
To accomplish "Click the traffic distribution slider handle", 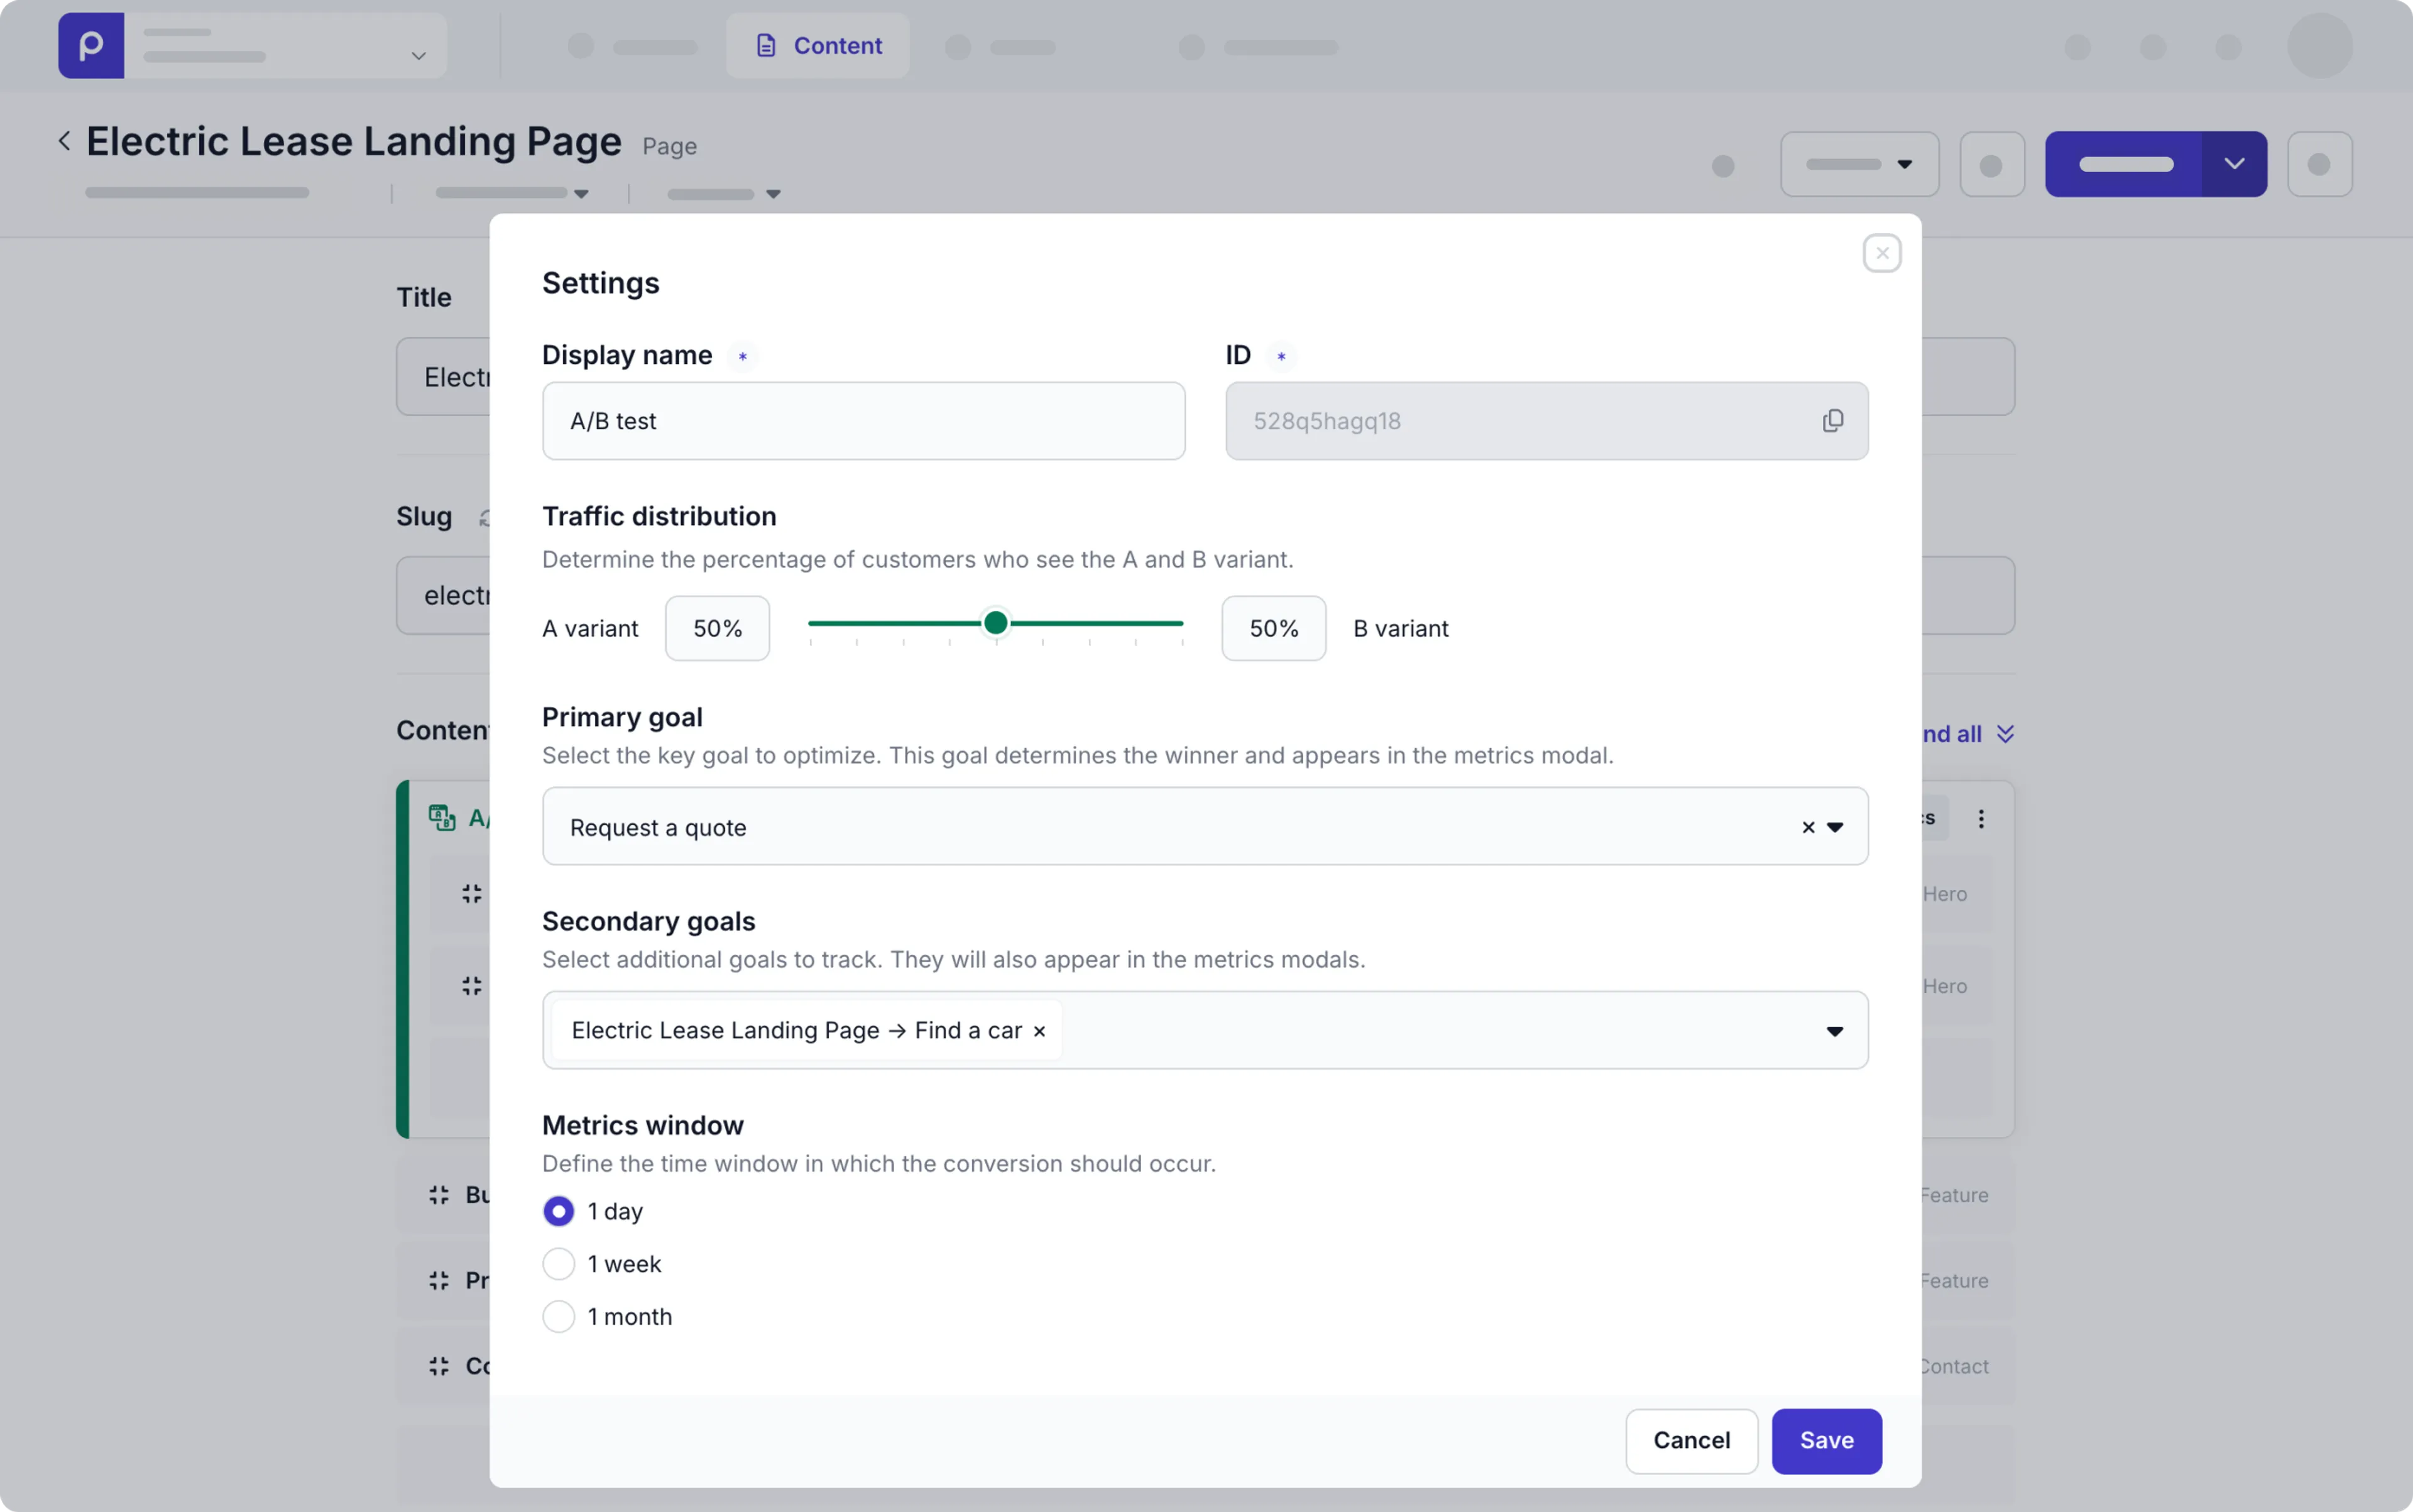I will click(x=995, y=624).
